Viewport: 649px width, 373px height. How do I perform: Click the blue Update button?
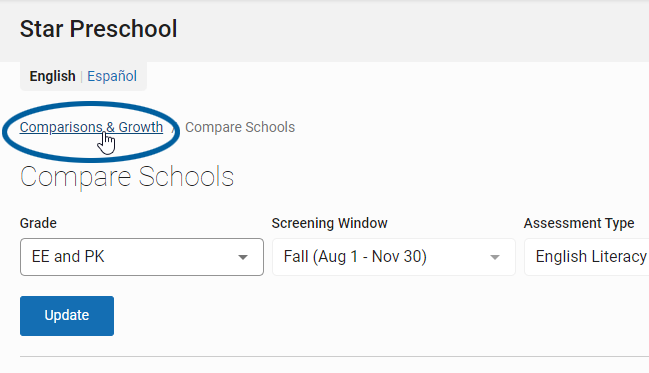point(67,315)
